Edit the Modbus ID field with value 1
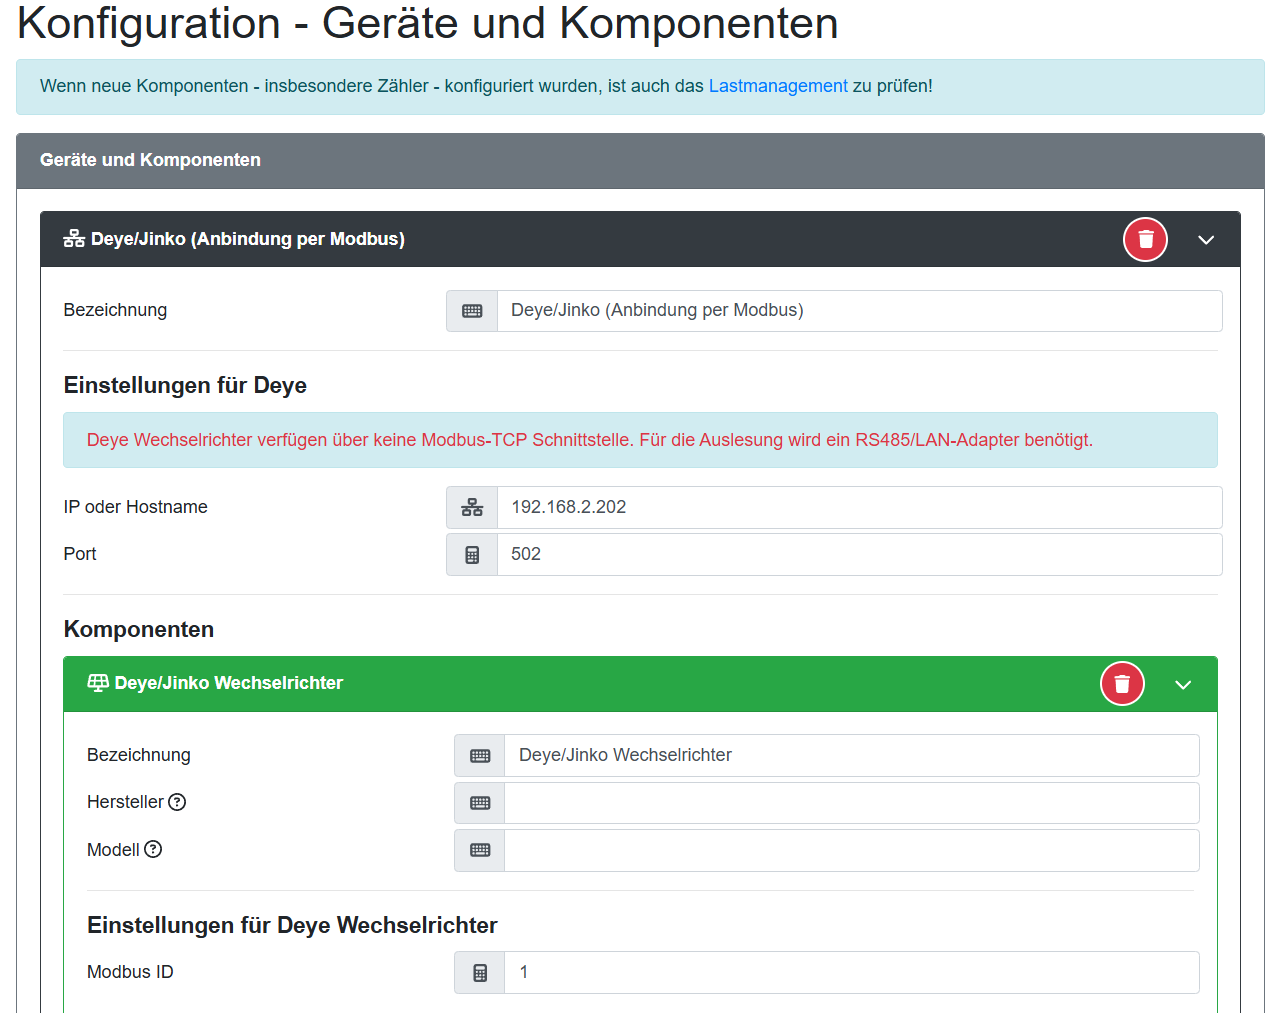This screenshot has width=1285, height=1013. click(x=851, y=972)
